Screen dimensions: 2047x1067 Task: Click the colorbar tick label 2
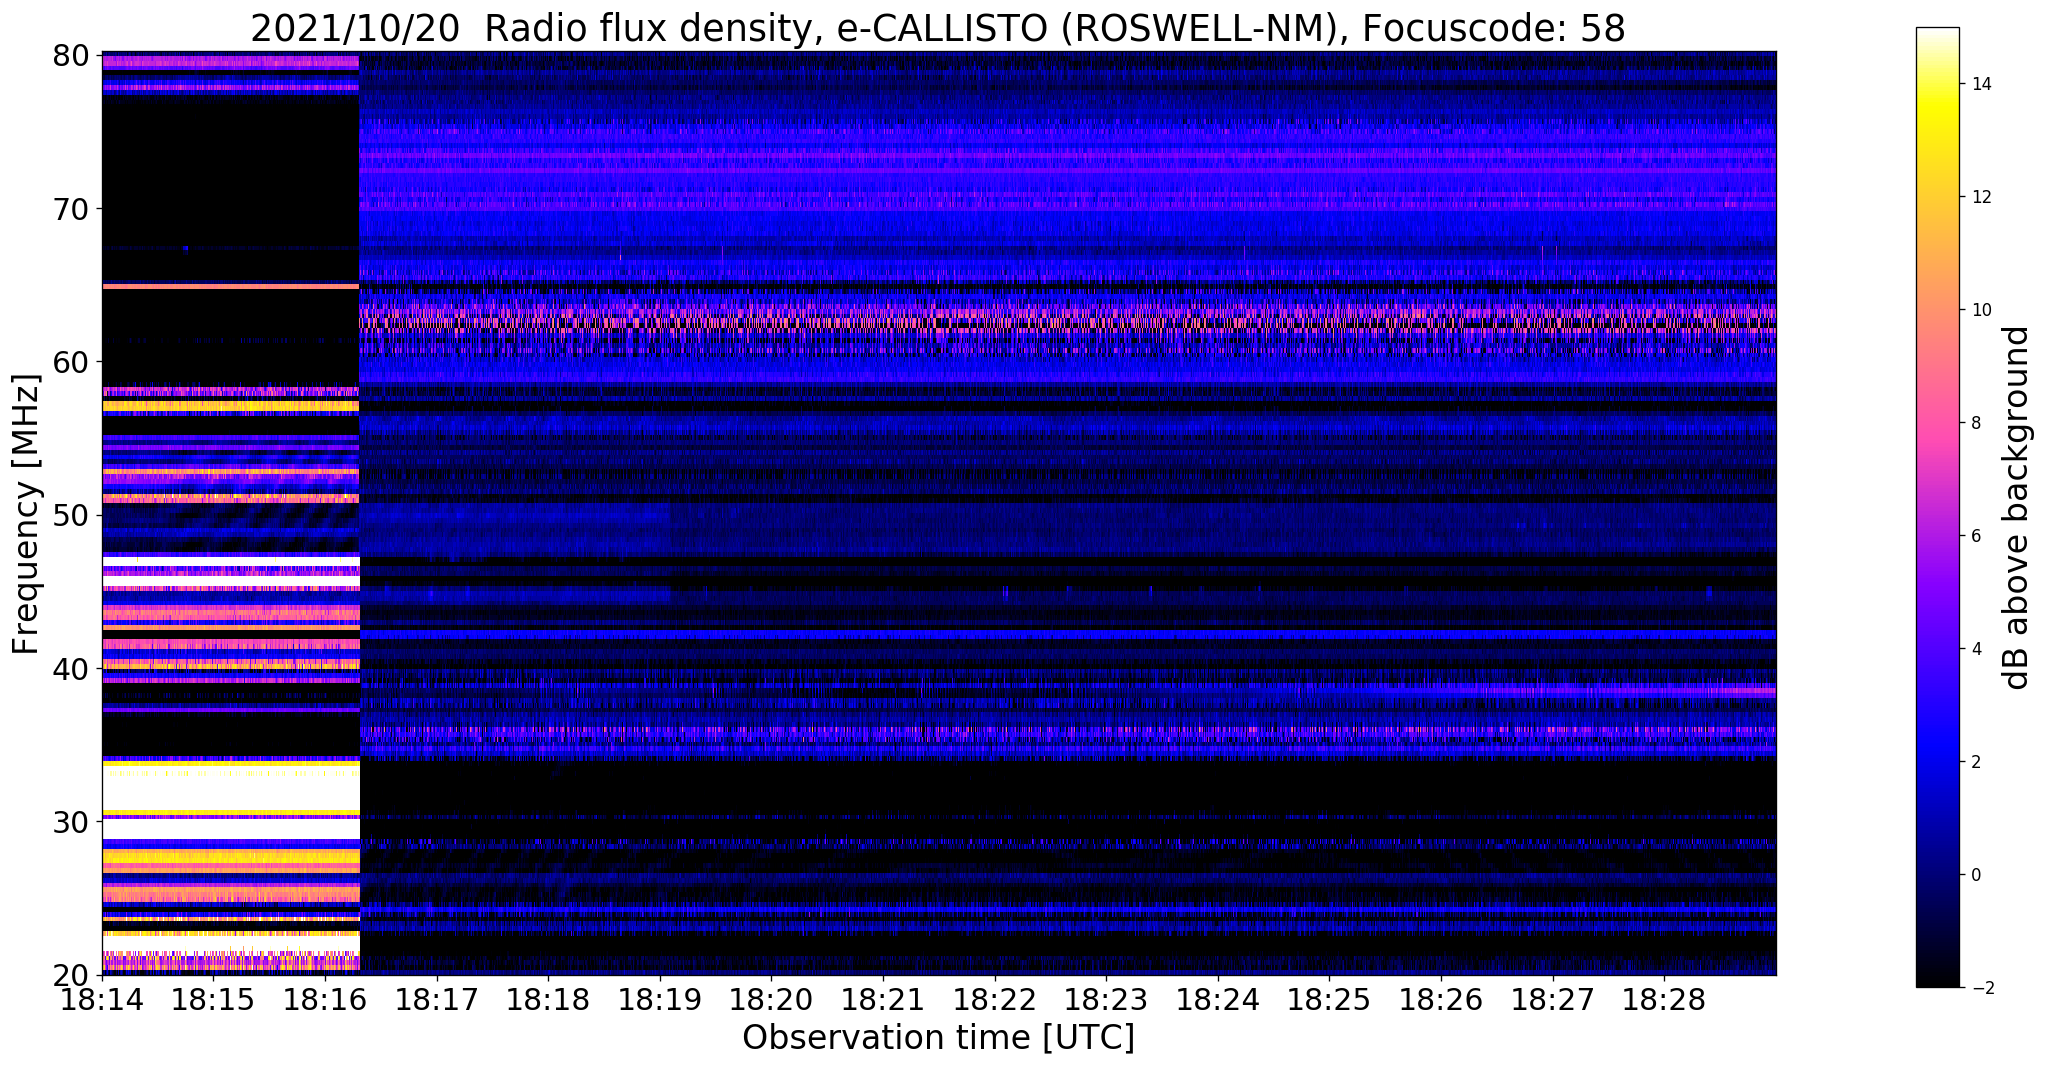click(x=1975, y=762)
